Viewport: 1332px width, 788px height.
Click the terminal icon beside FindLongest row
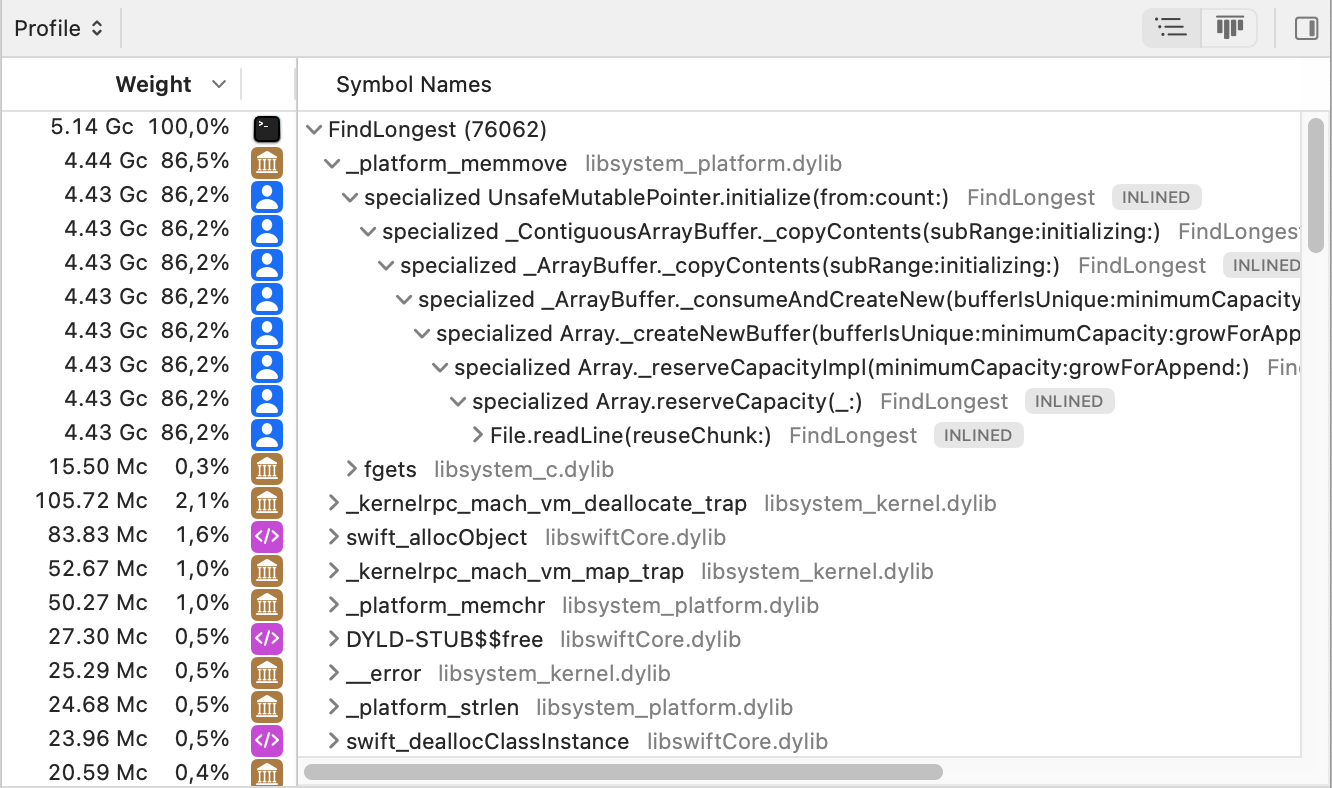[266, 129]
